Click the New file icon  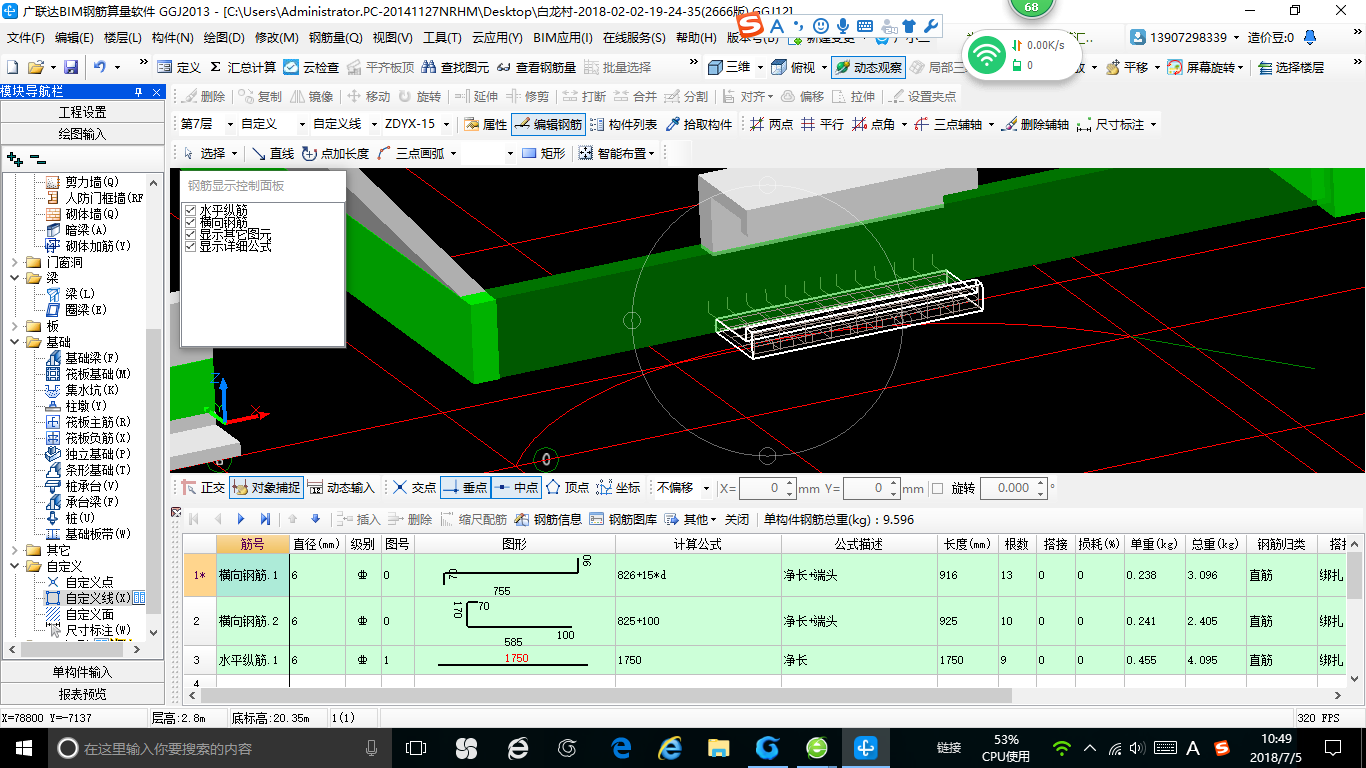12,67
